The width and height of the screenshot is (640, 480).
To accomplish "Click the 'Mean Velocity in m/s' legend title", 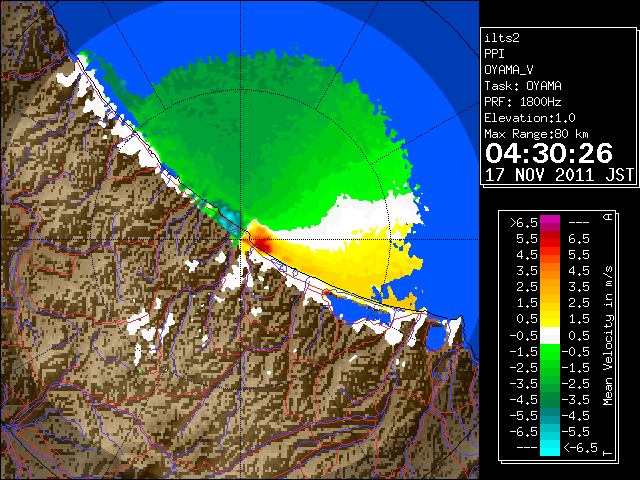I will point(608,336).
